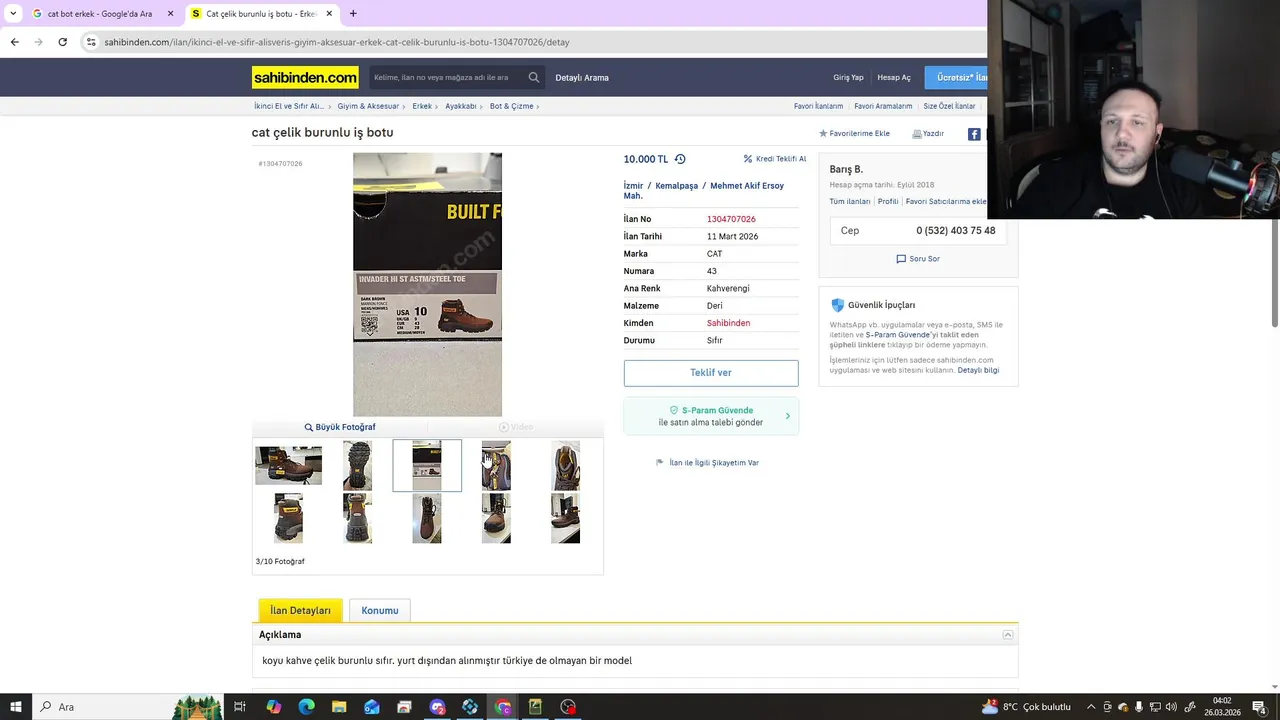This screenshot has height=720, width=1280.
Task: Click the Ücretsiz İlan button
Action: point(956,77)
